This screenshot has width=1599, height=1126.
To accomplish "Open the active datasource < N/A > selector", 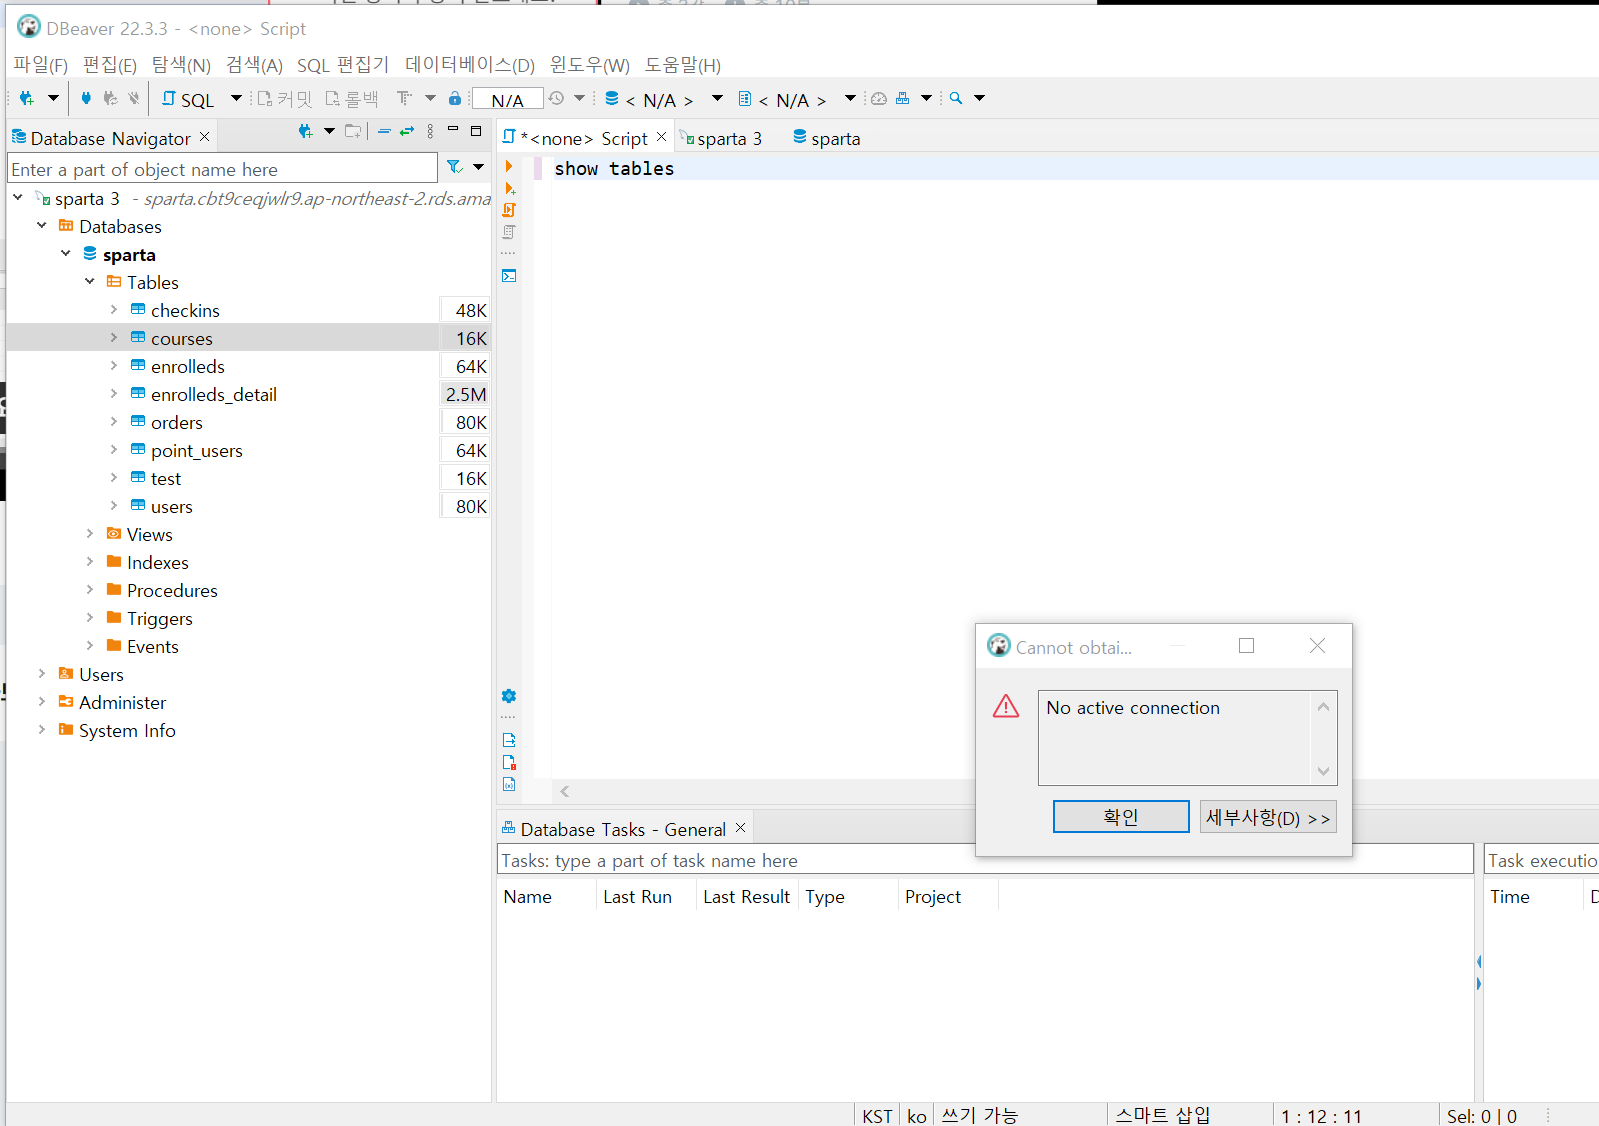I will click(x=664, y=99).
